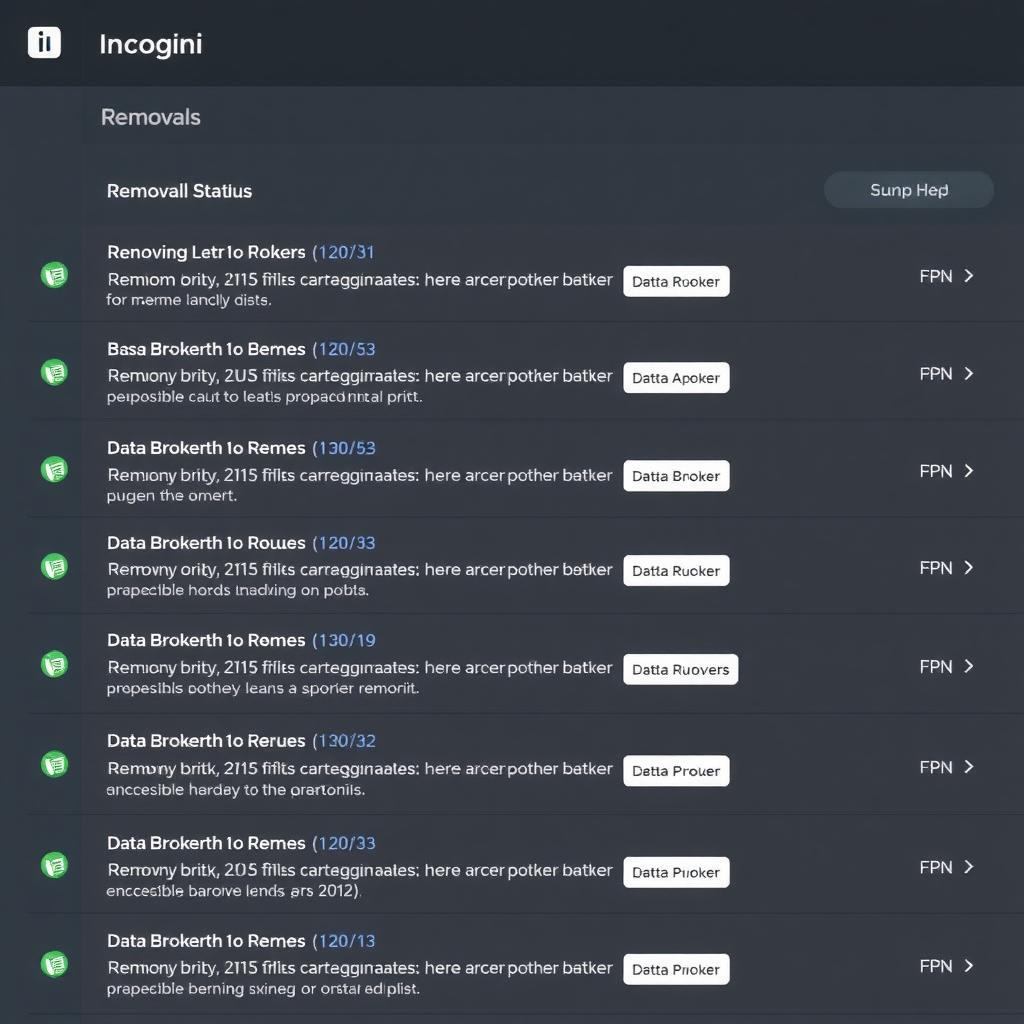Click green status icon for Data Brokerth lo Roues
The width and height of the screenshot is (1024, 1024).
[x=54, y=566]
